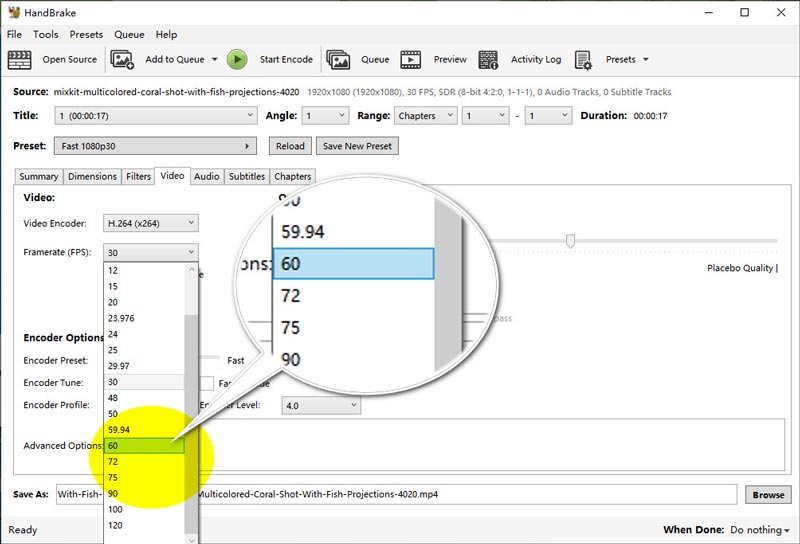Click the Open Source label
The width and height of the screenshot is (800, 544).
pyautogui.click(x=70, y=60)
